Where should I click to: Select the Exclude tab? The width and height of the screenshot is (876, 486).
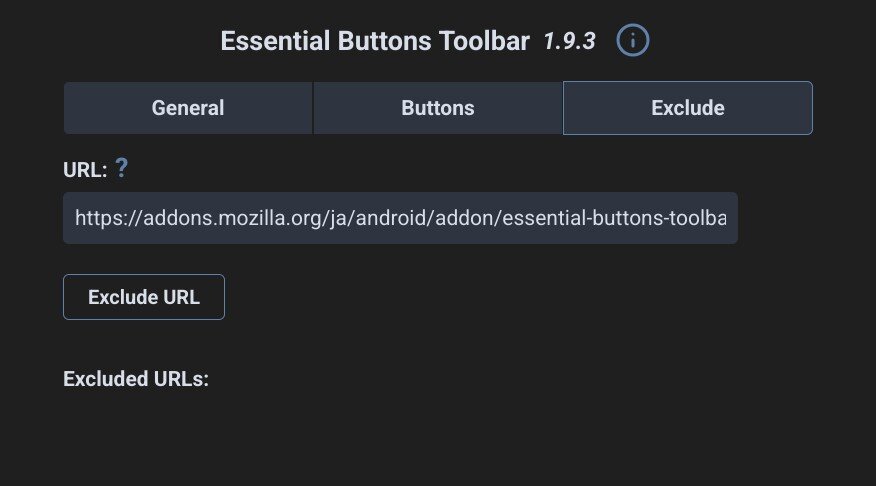[688, 108]
